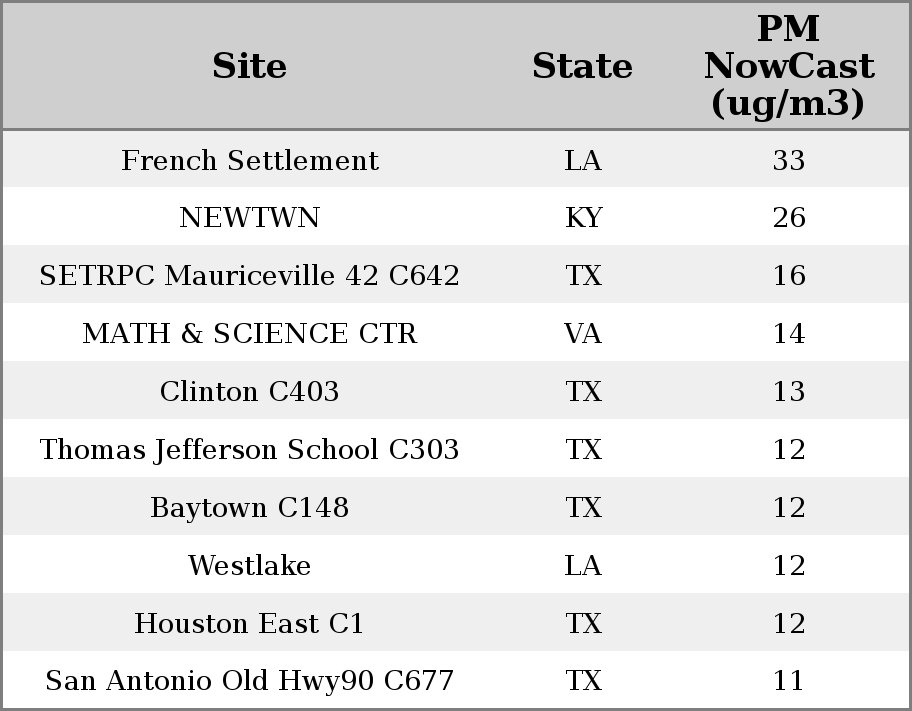The height and width of the screenshot is (711, 912).
Task: Select the Clinton C403 site cell
Action: tap(250, 391)
